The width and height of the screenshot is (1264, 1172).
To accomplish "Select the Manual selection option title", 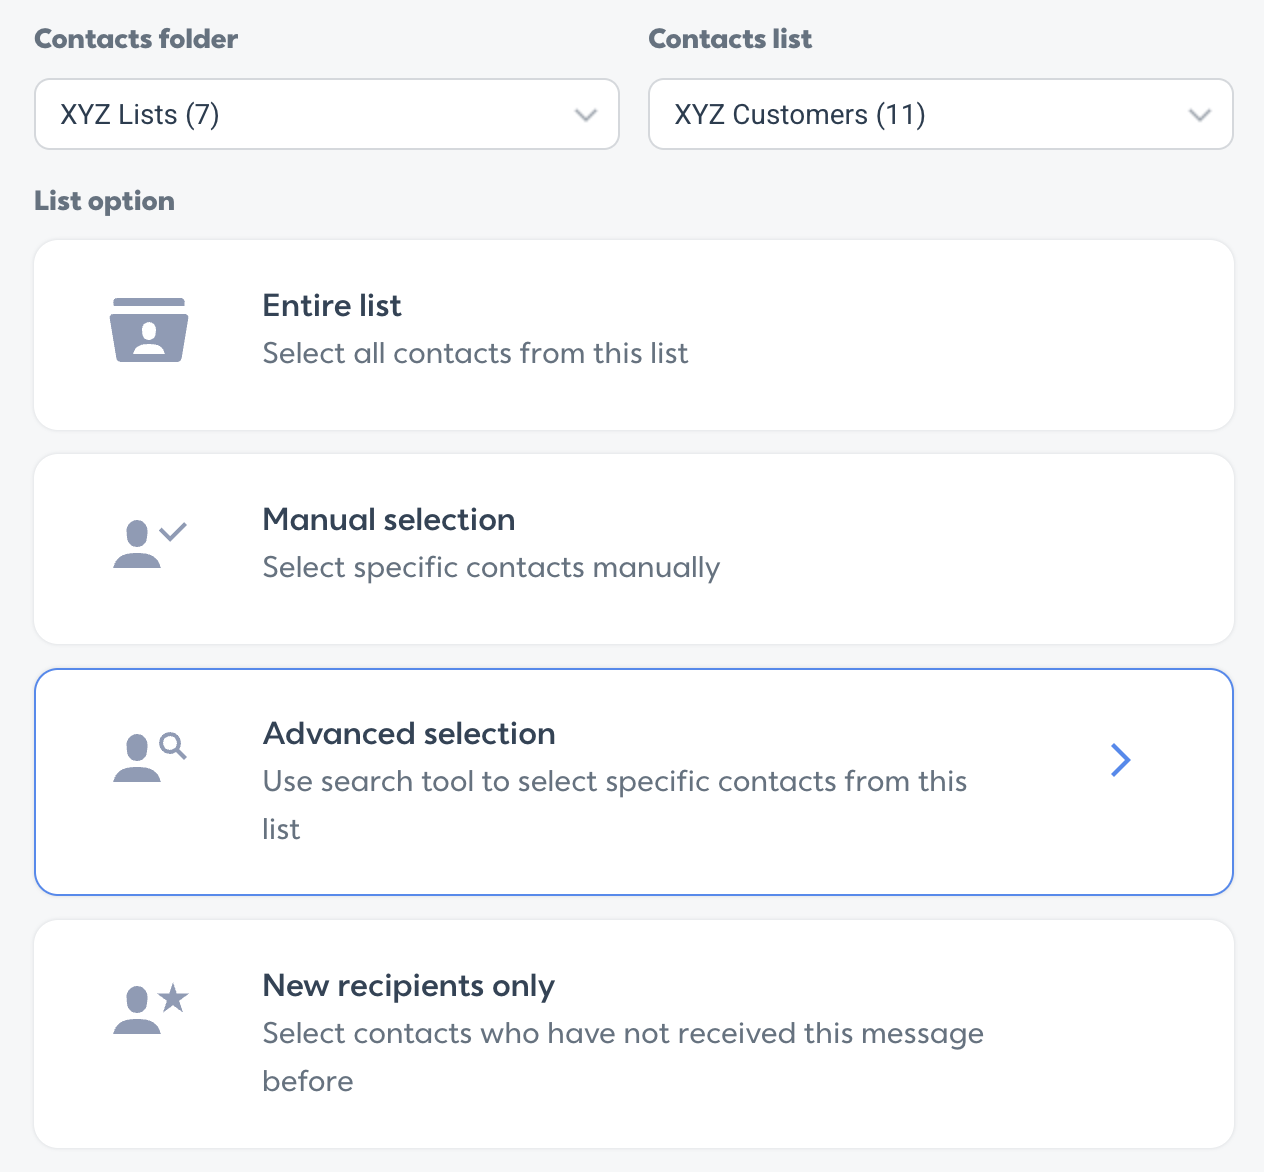I will coord(389,519).
